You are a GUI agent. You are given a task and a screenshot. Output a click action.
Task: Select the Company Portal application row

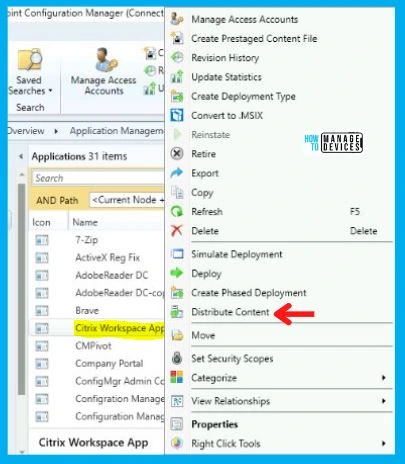[x=97, y=363]
